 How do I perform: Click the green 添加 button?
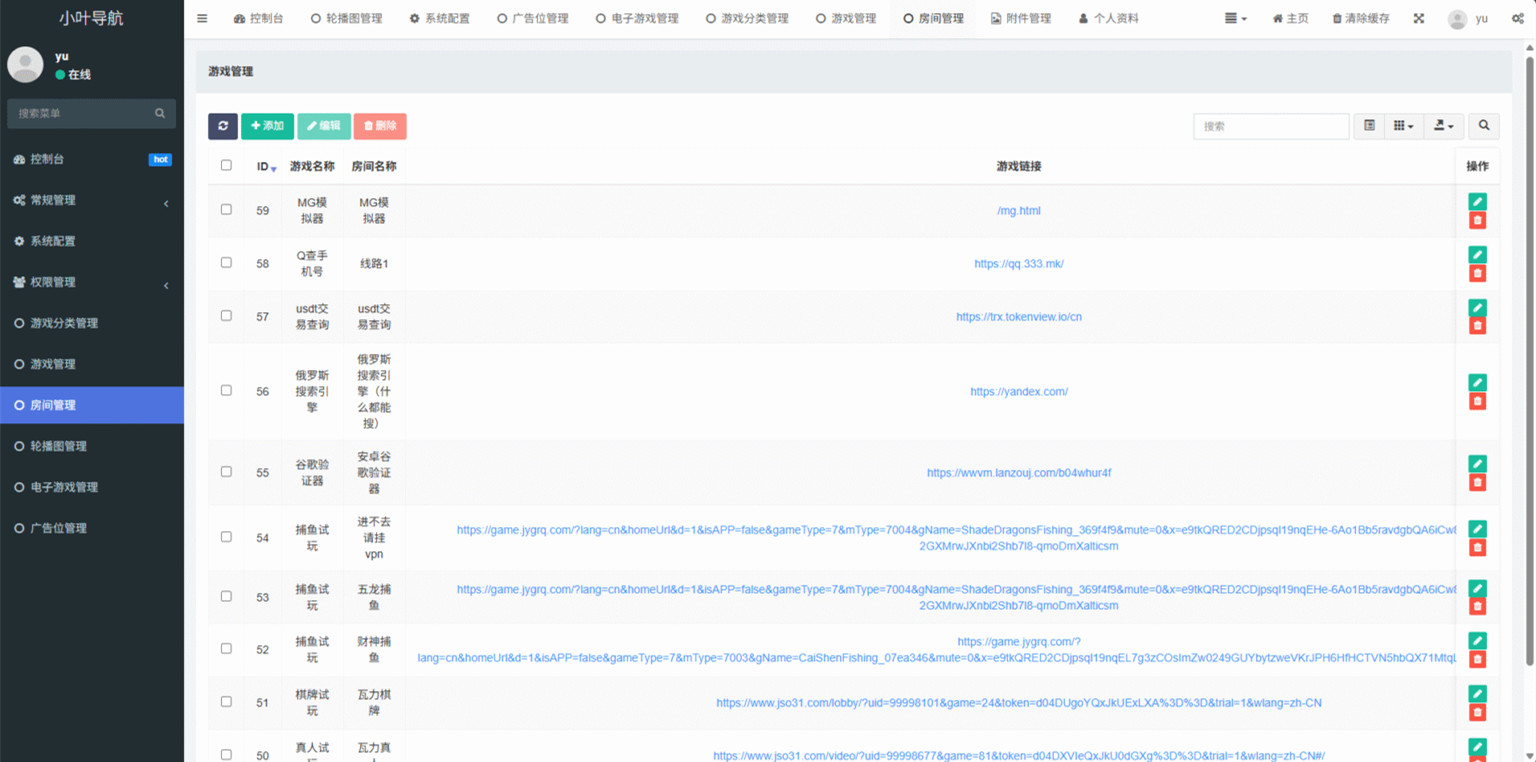[267, 126]
